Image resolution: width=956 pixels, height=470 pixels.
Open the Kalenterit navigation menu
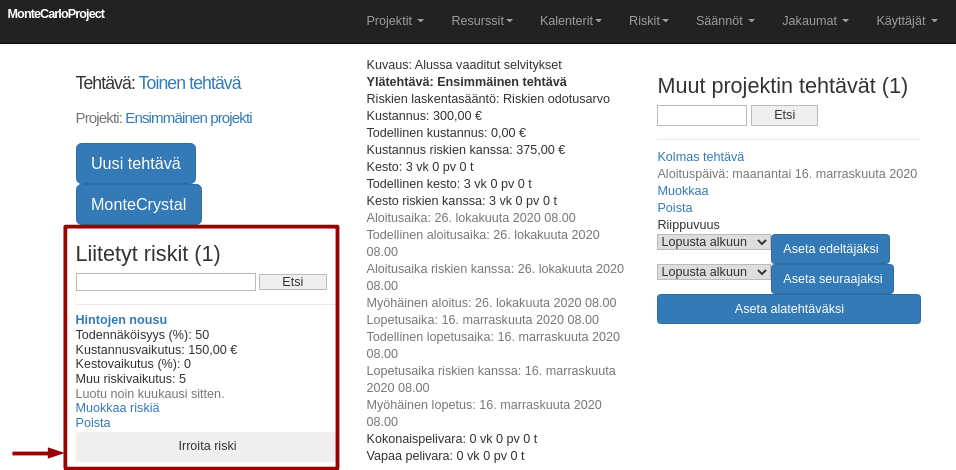tap(573, 20)
